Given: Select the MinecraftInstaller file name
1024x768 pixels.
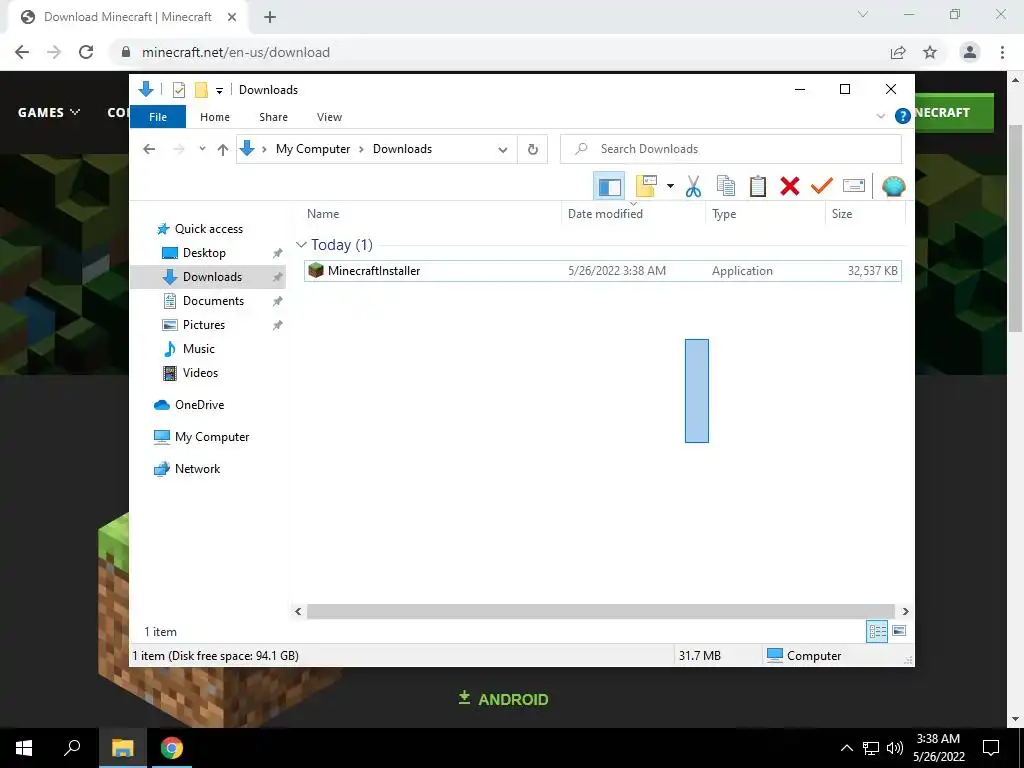Looking at the screenshot, I should click(374, 270).
